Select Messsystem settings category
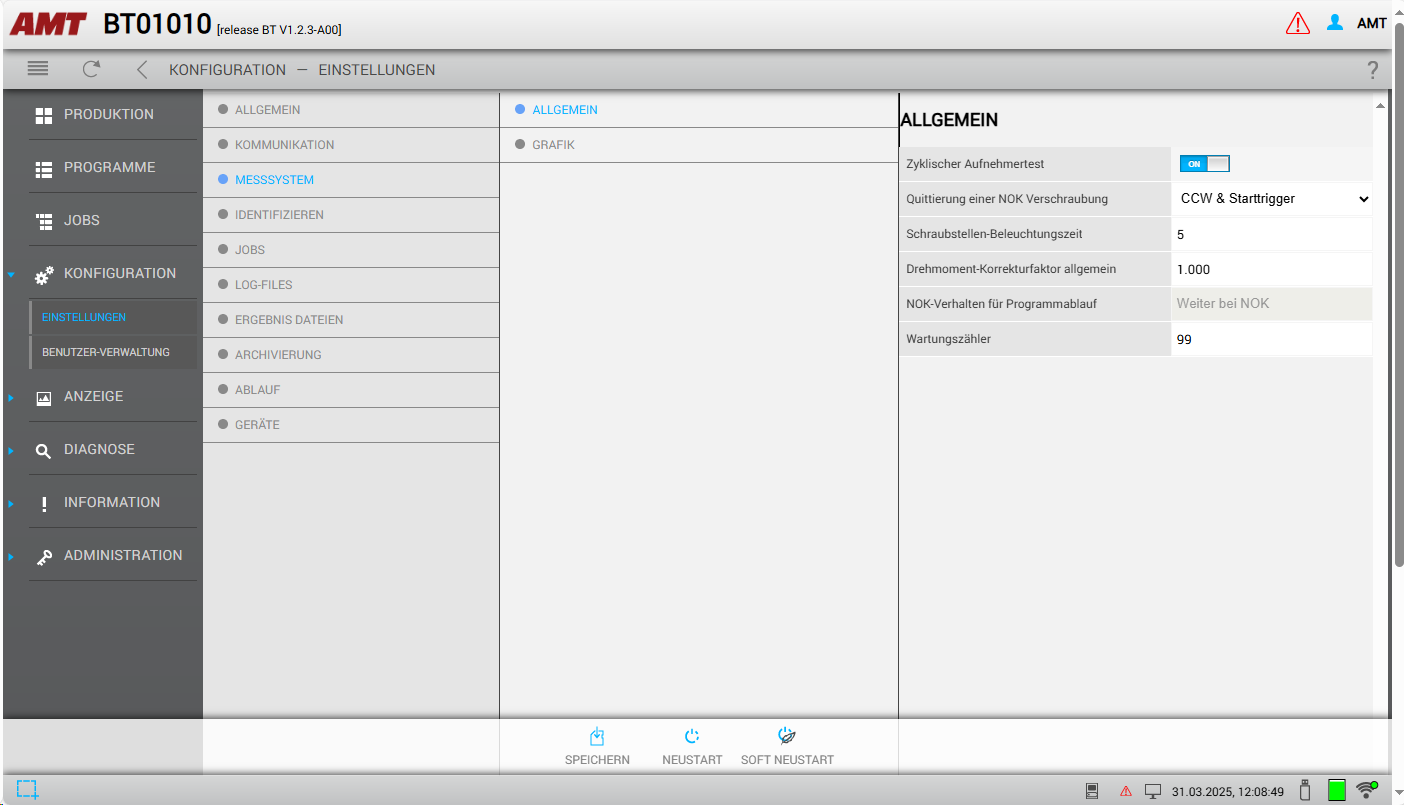This screenshot has height=805, width=1404. pos(351,180)
